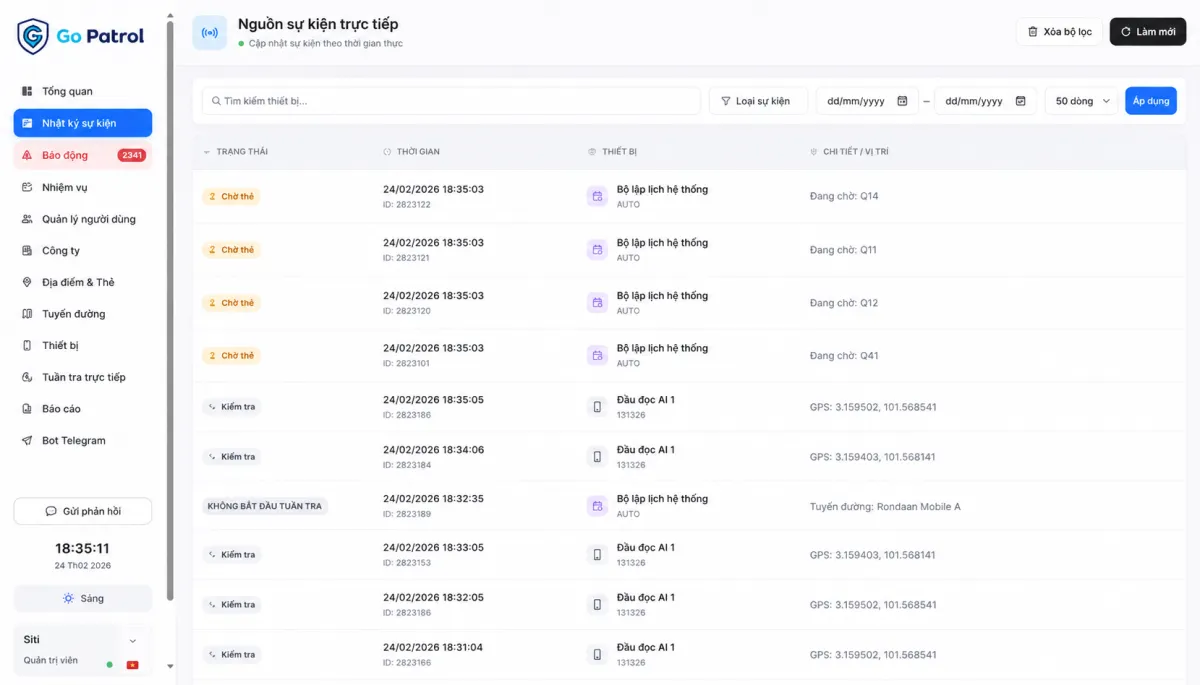Click the Tuyến đường map icon
The height and width of the screenshot is (685, 1200).
click(x=27, y=314)
